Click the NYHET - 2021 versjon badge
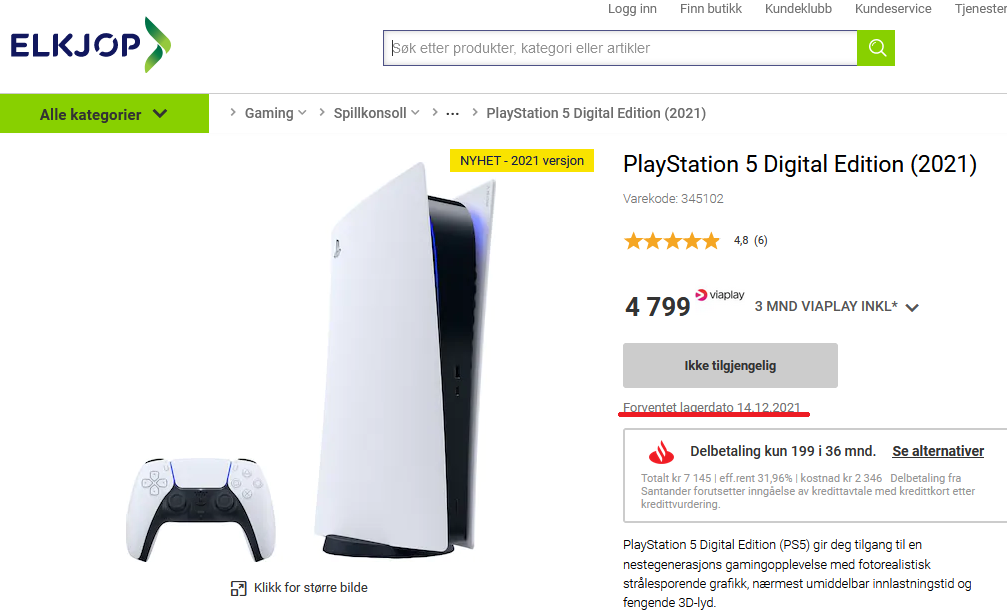 click(522, 160)
